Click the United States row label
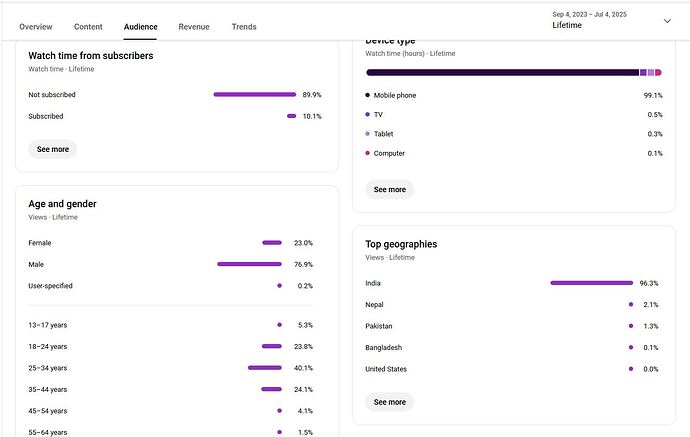This screenshot has width=690, height=437. (386, 369)
